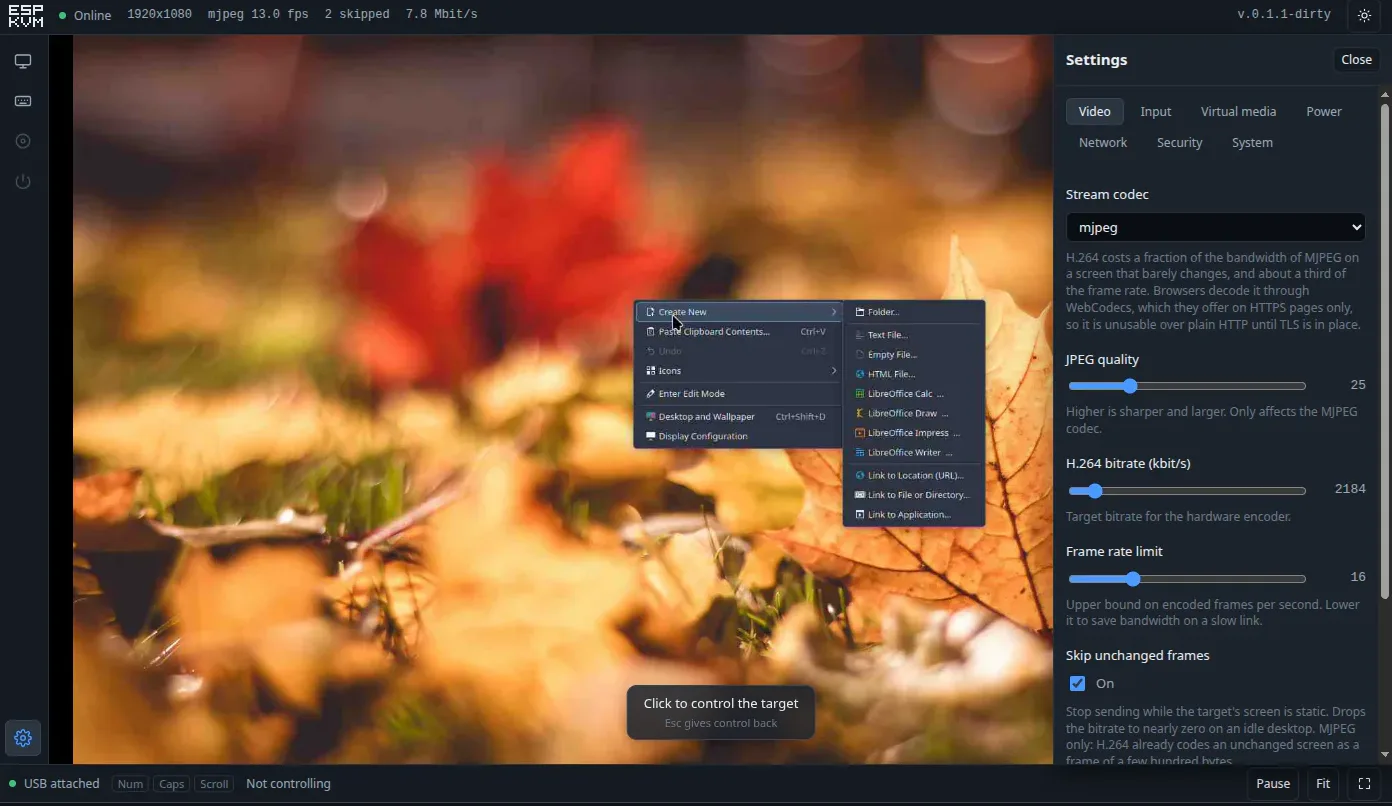Click the version label v.0.1.1-dirty

1284,15
